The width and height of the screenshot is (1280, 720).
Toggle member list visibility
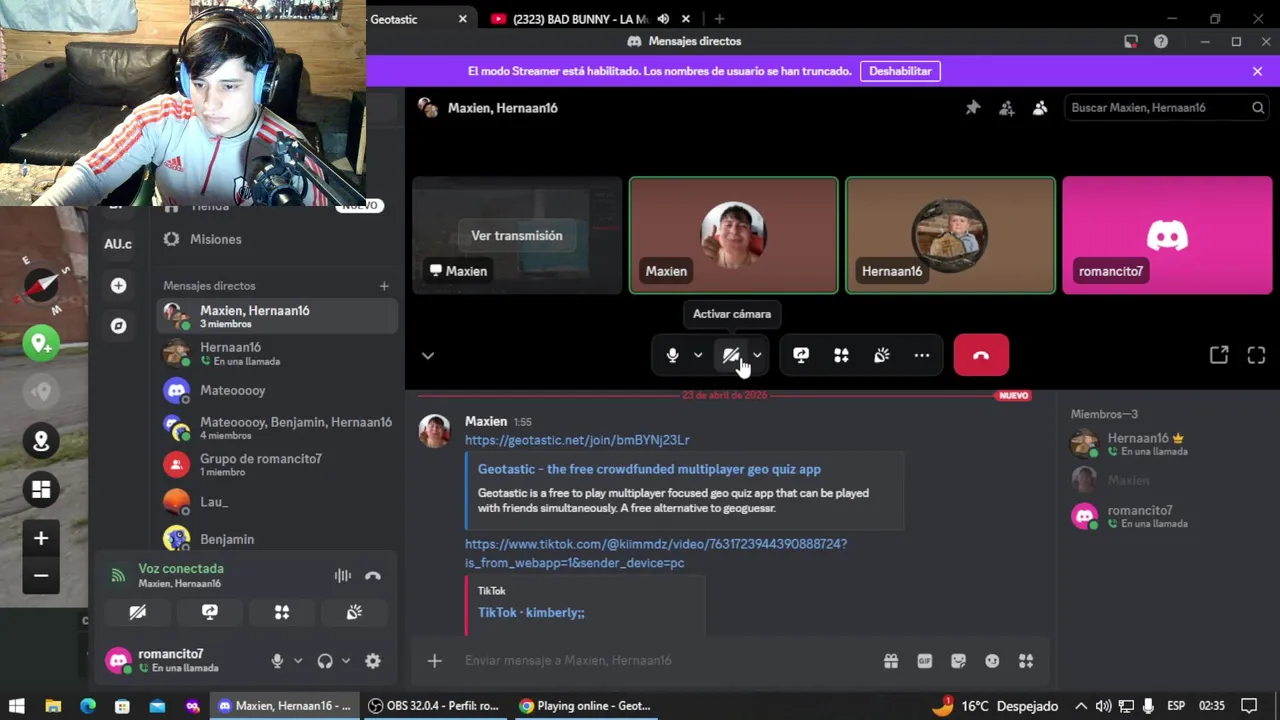coord(1040,108)
